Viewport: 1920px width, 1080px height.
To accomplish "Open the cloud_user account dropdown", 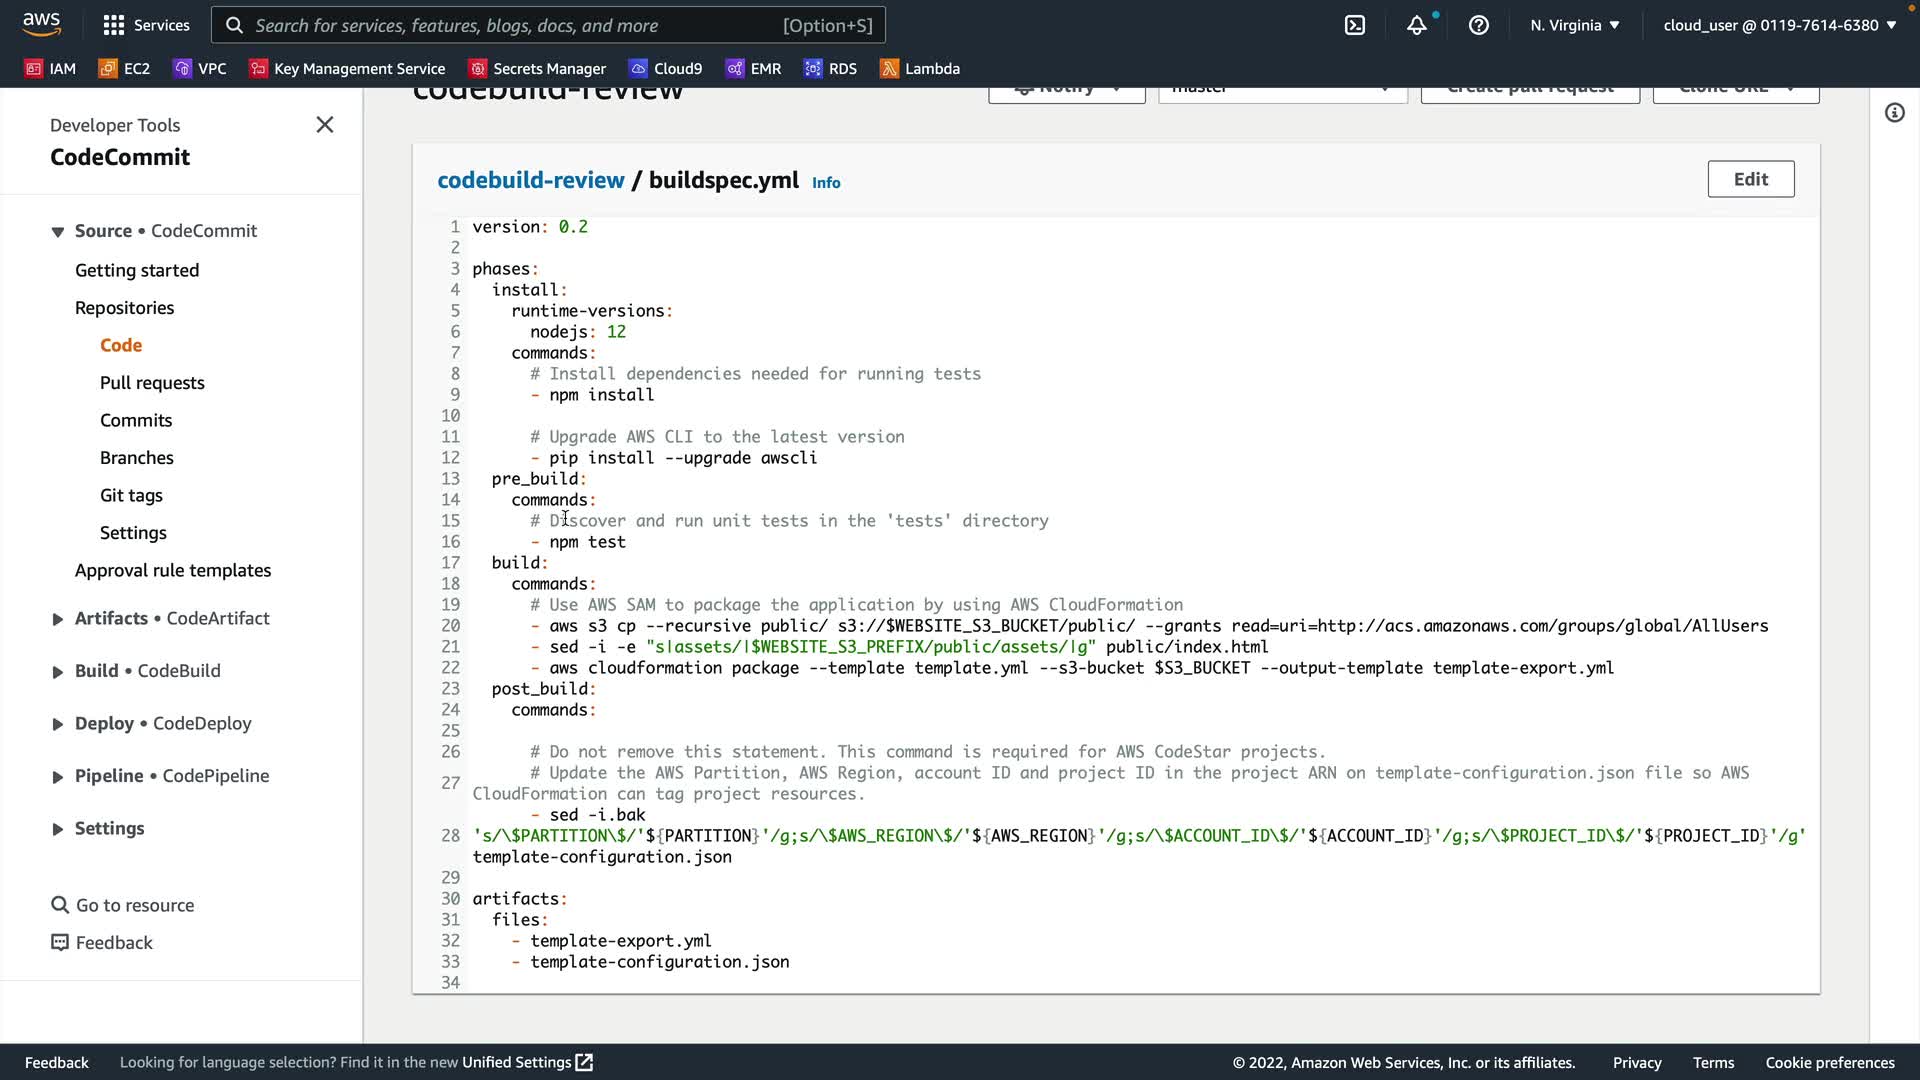I will pos(1779,25).
